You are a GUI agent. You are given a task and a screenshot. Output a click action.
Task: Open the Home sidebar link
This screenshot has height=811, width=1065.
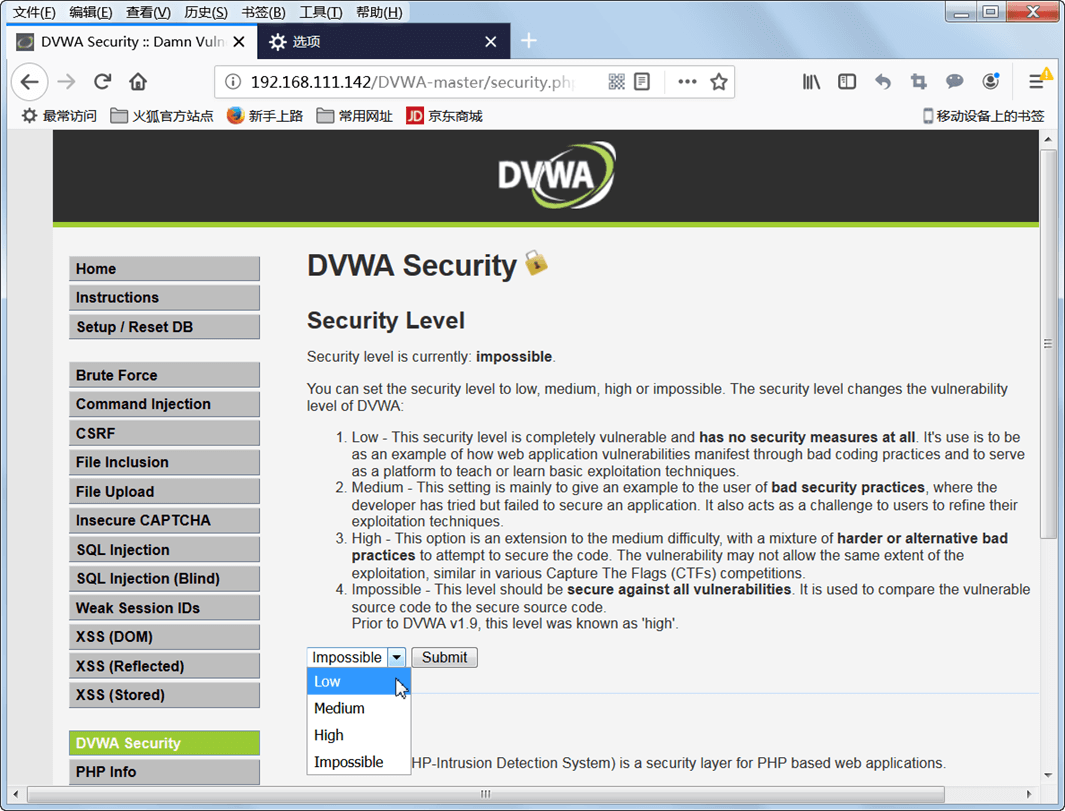[164, 269]
